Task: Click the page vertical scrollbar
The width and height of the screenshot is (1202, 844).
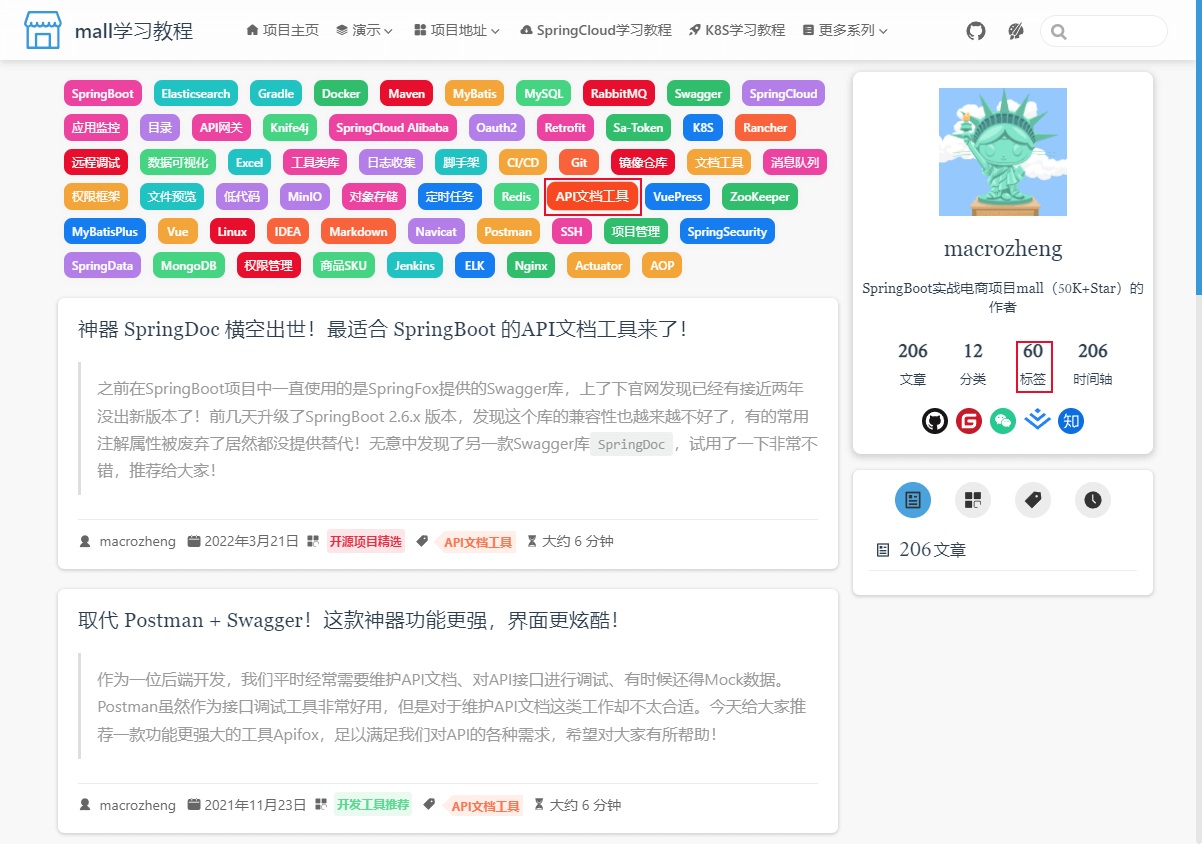Action: point(1199,148)
